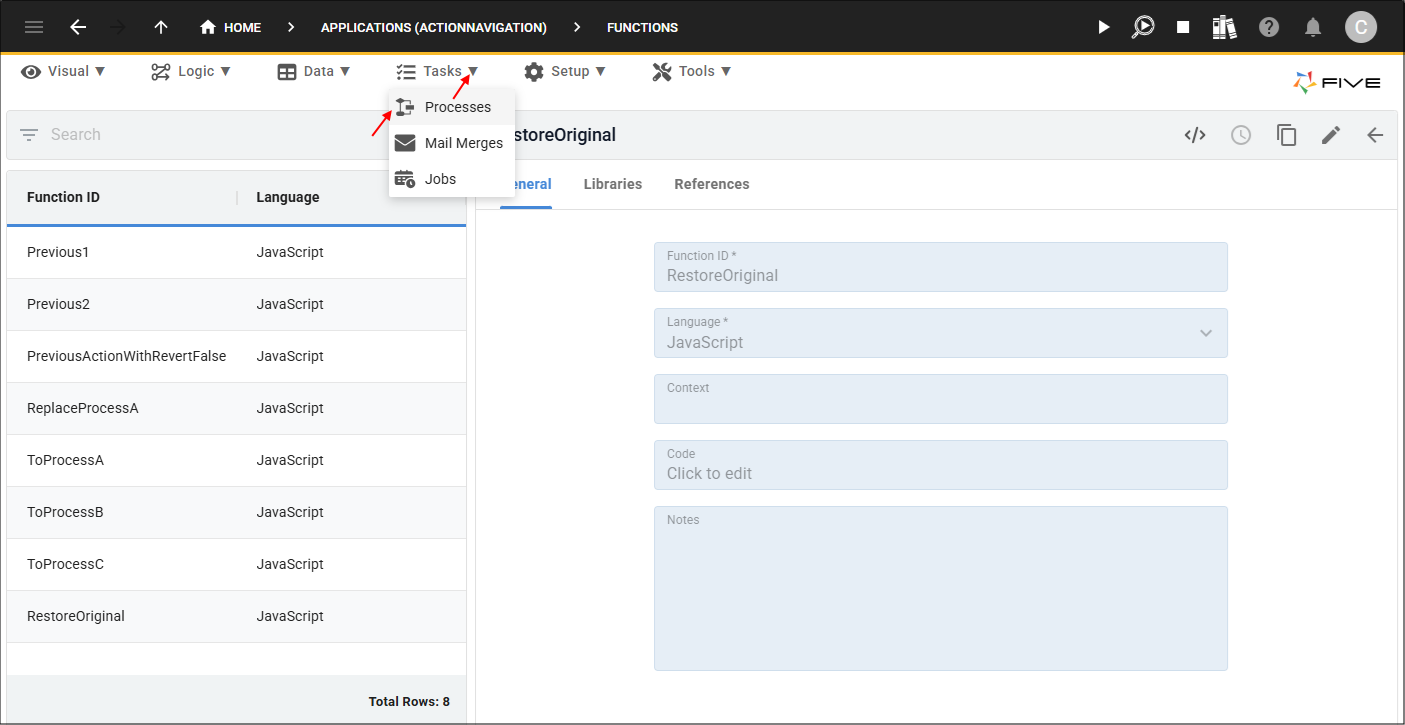
Task: Stop the application with stop icon
Action: [1183, 27]
